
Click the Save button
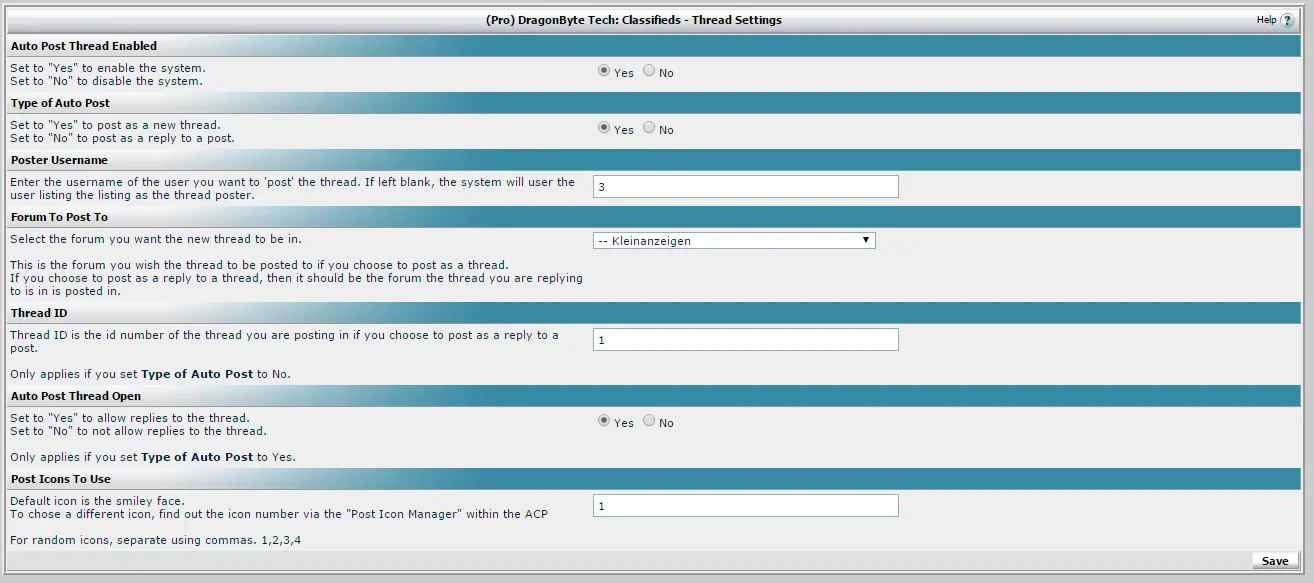tap(1275, 561)
